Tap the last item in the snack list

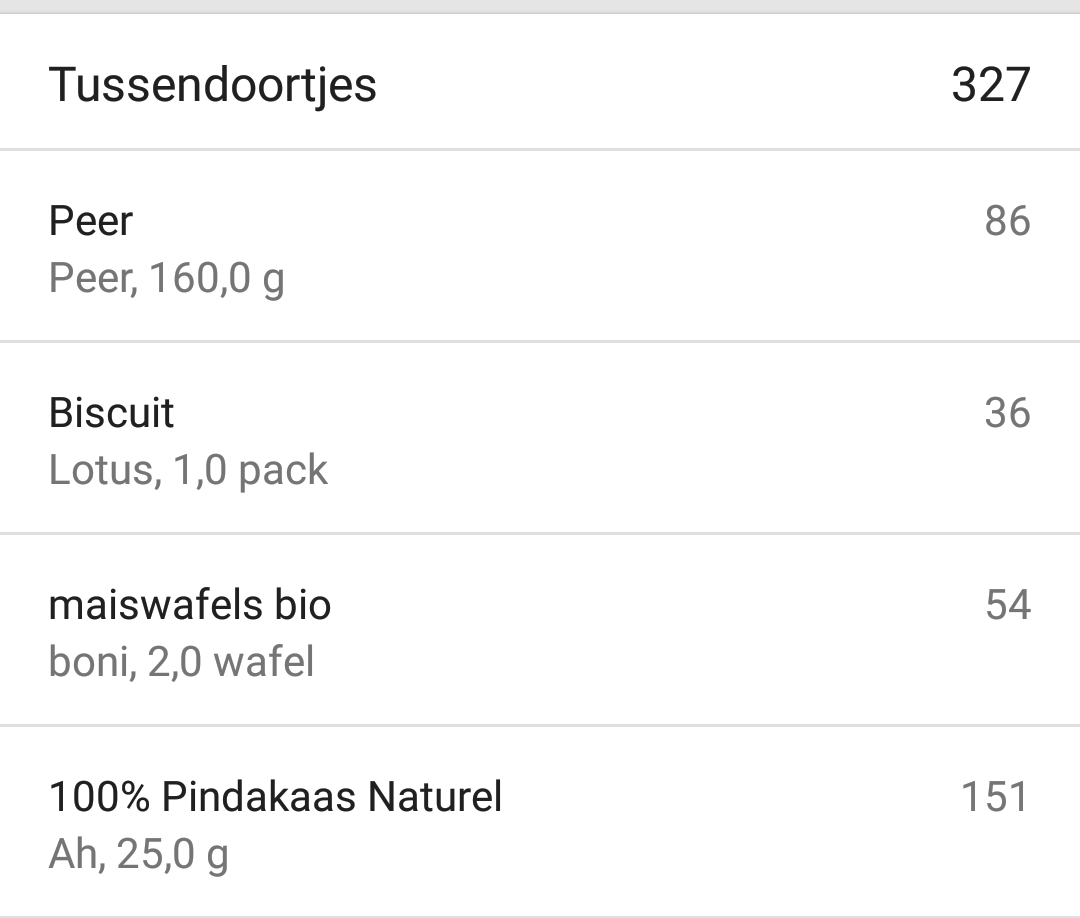(540, 820)
